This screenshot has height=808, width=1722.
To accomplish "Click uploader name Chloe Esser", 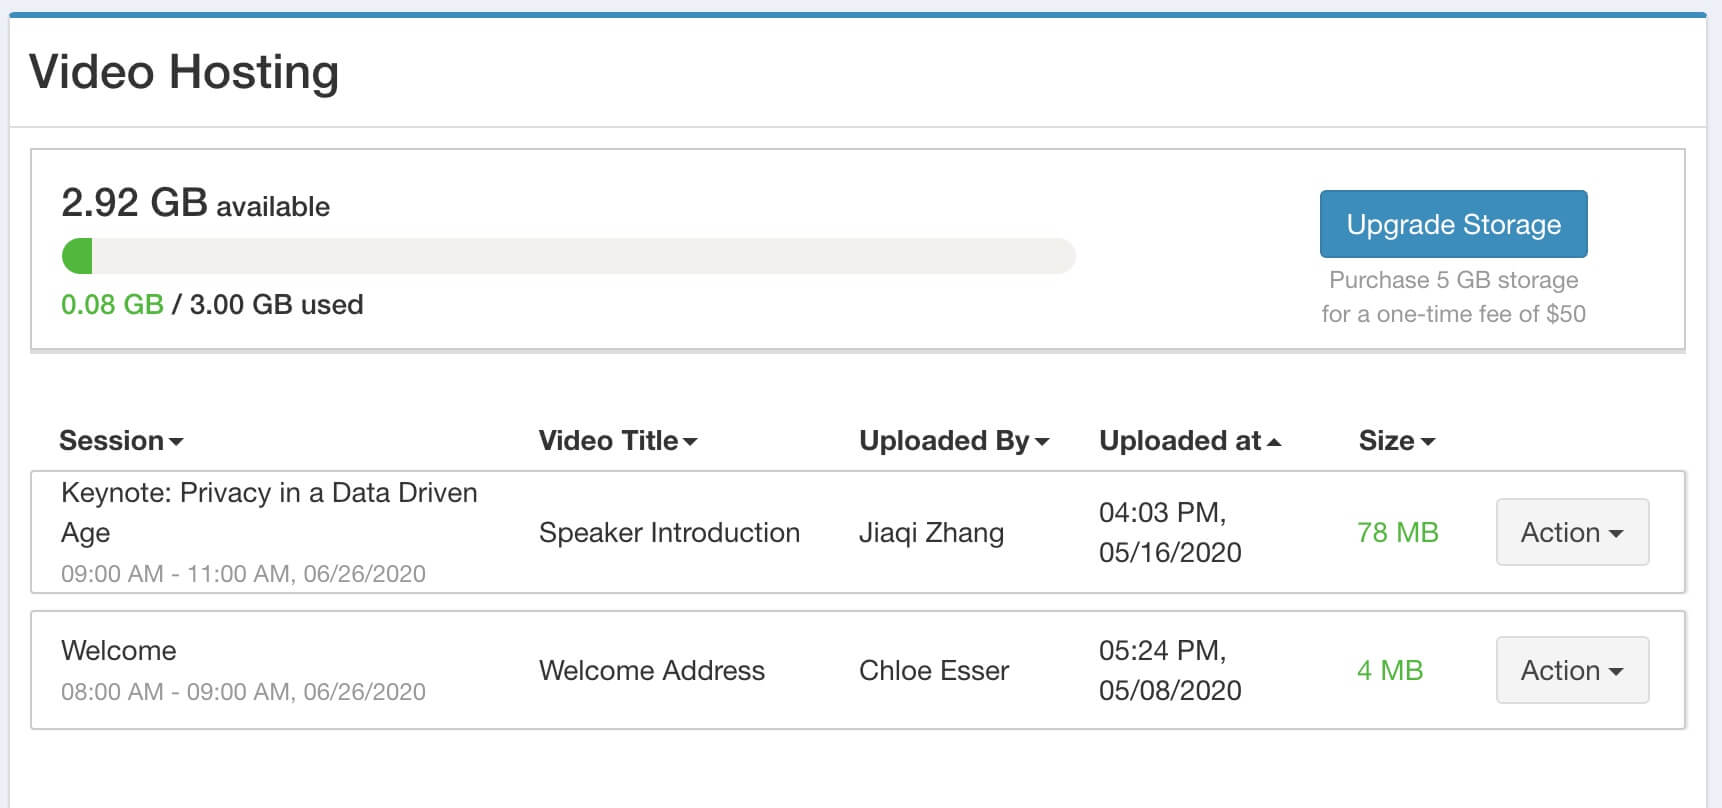I will (934, 671).
